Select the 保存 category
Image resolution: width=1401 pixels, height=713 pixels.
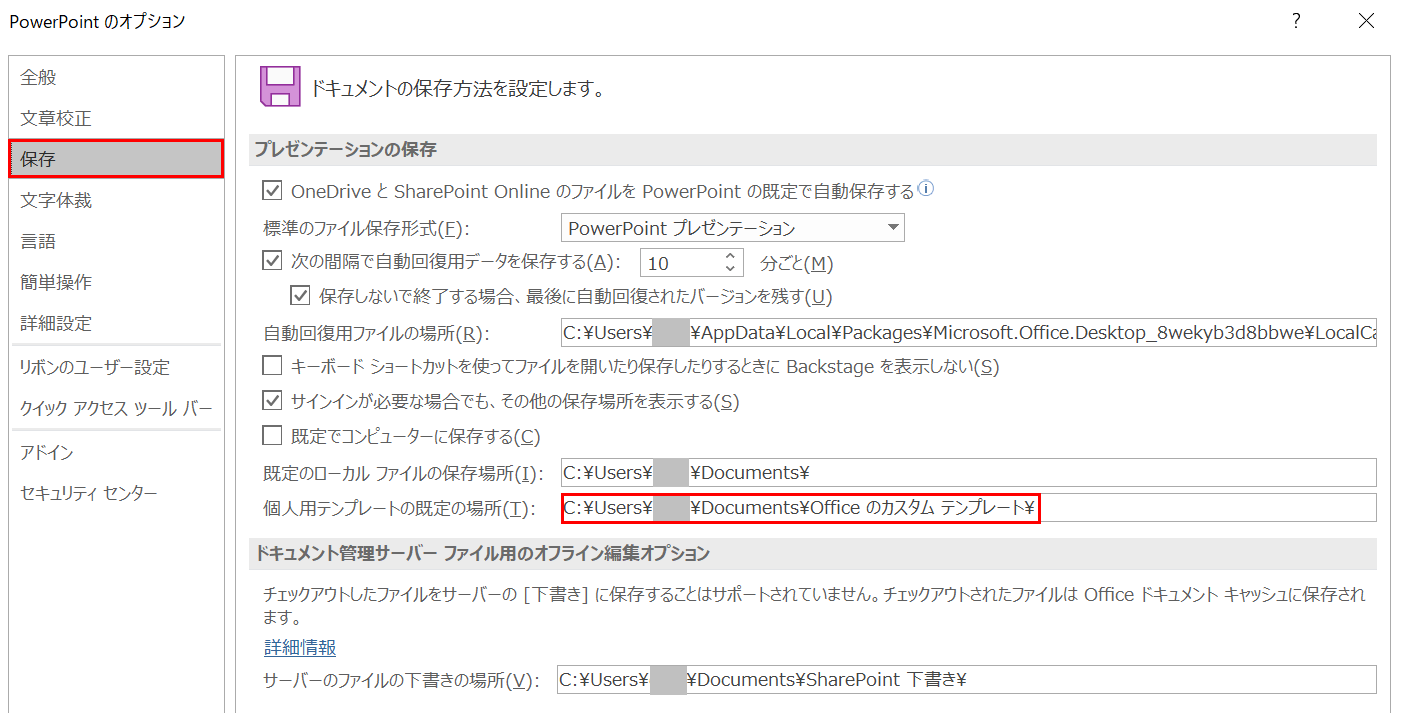(117, 159)
